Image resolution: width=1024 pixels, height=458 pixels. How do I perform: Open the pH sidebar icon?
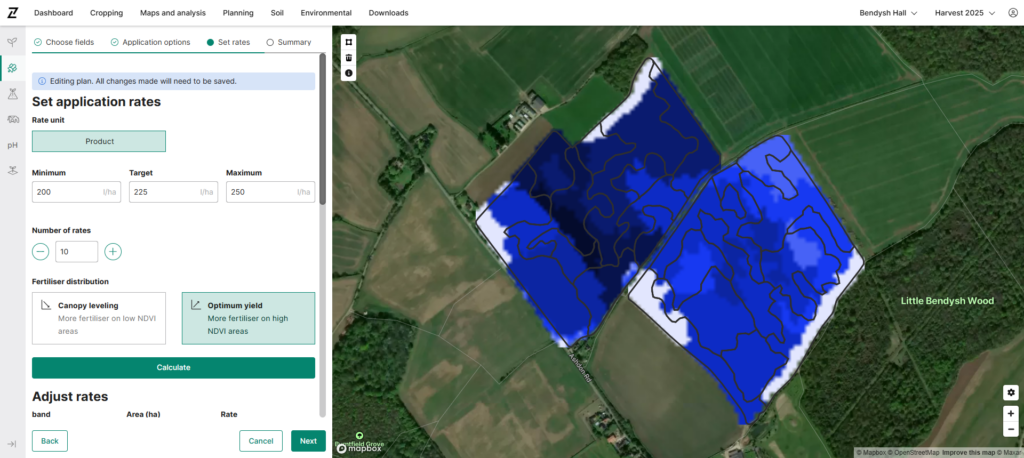click(12, 145)
